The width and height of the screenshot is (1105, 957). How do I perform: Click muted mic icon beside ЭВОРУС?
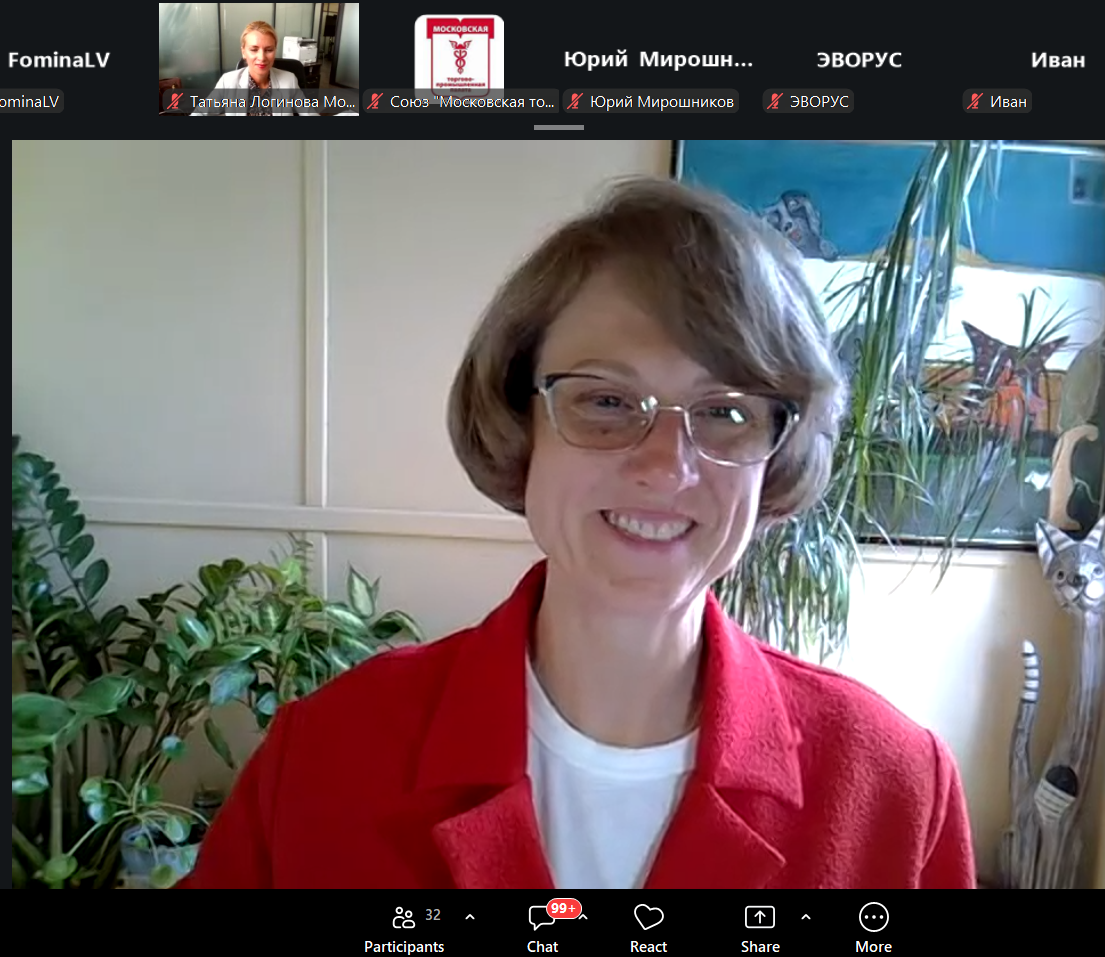tap(775, 101)
